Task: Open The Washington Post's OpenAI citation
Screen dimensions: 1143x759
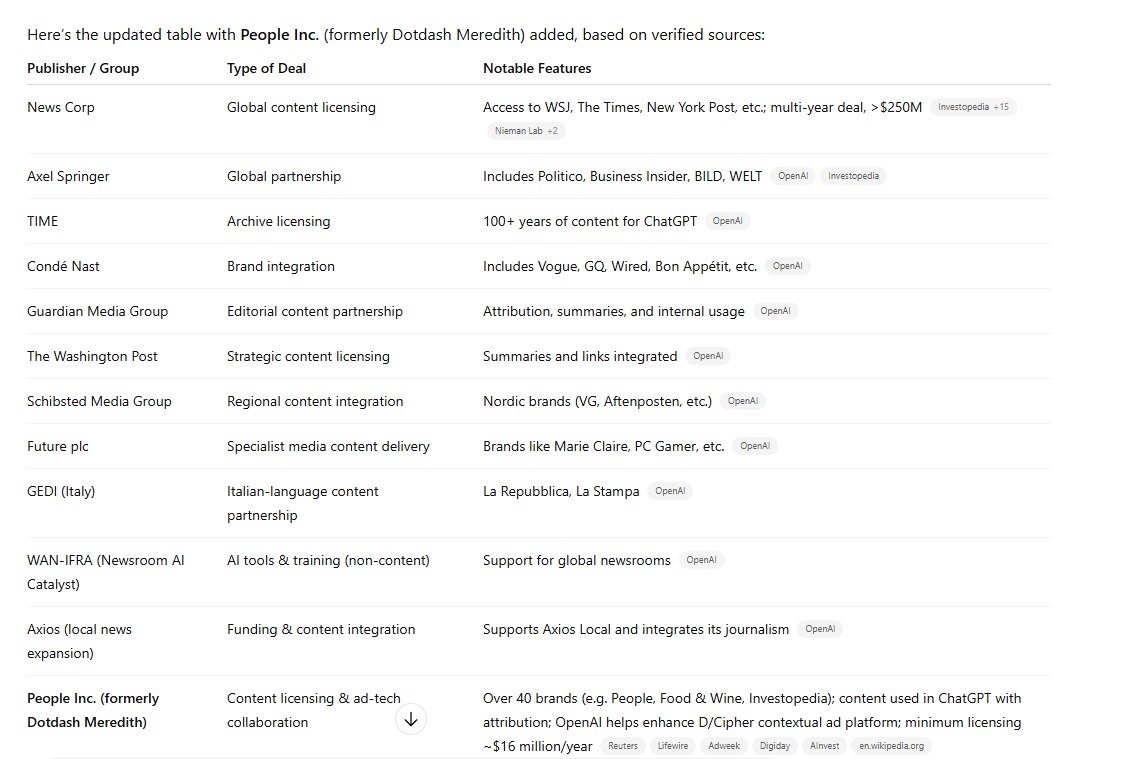Action: [x=708, y=355]
